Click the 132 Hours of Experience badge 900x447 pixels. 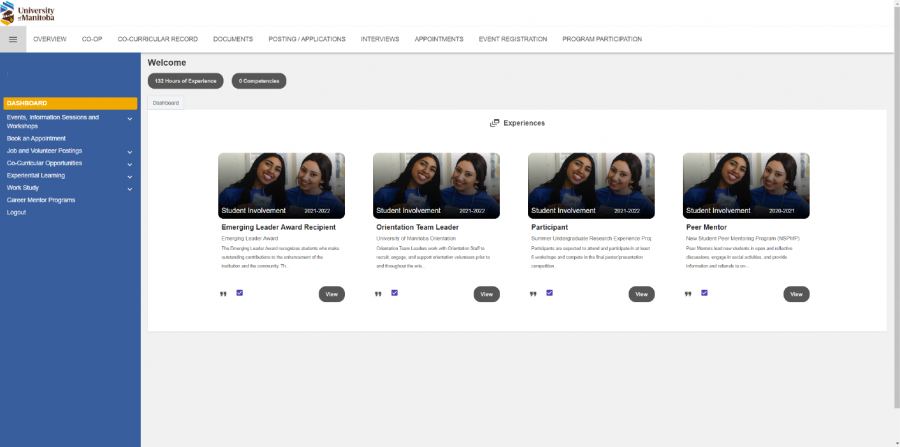point(186,80)
